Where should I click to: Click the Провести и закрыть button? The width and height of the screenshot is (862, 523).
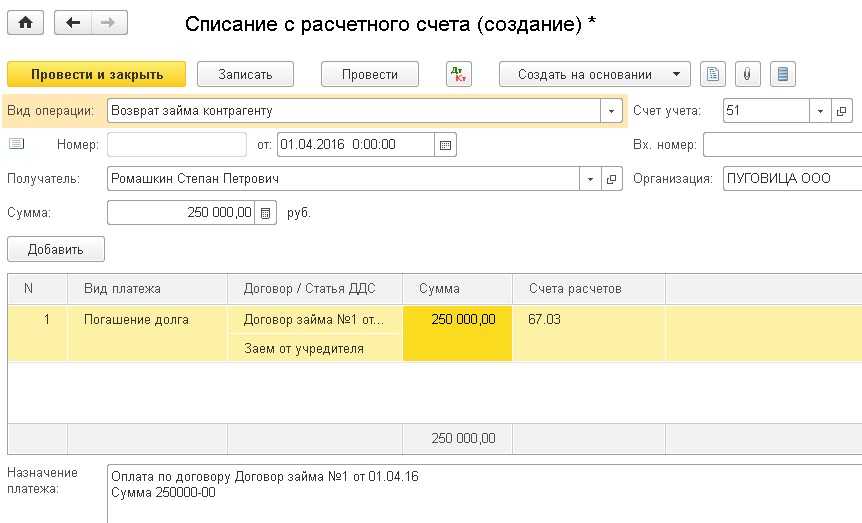click(97, 74)
